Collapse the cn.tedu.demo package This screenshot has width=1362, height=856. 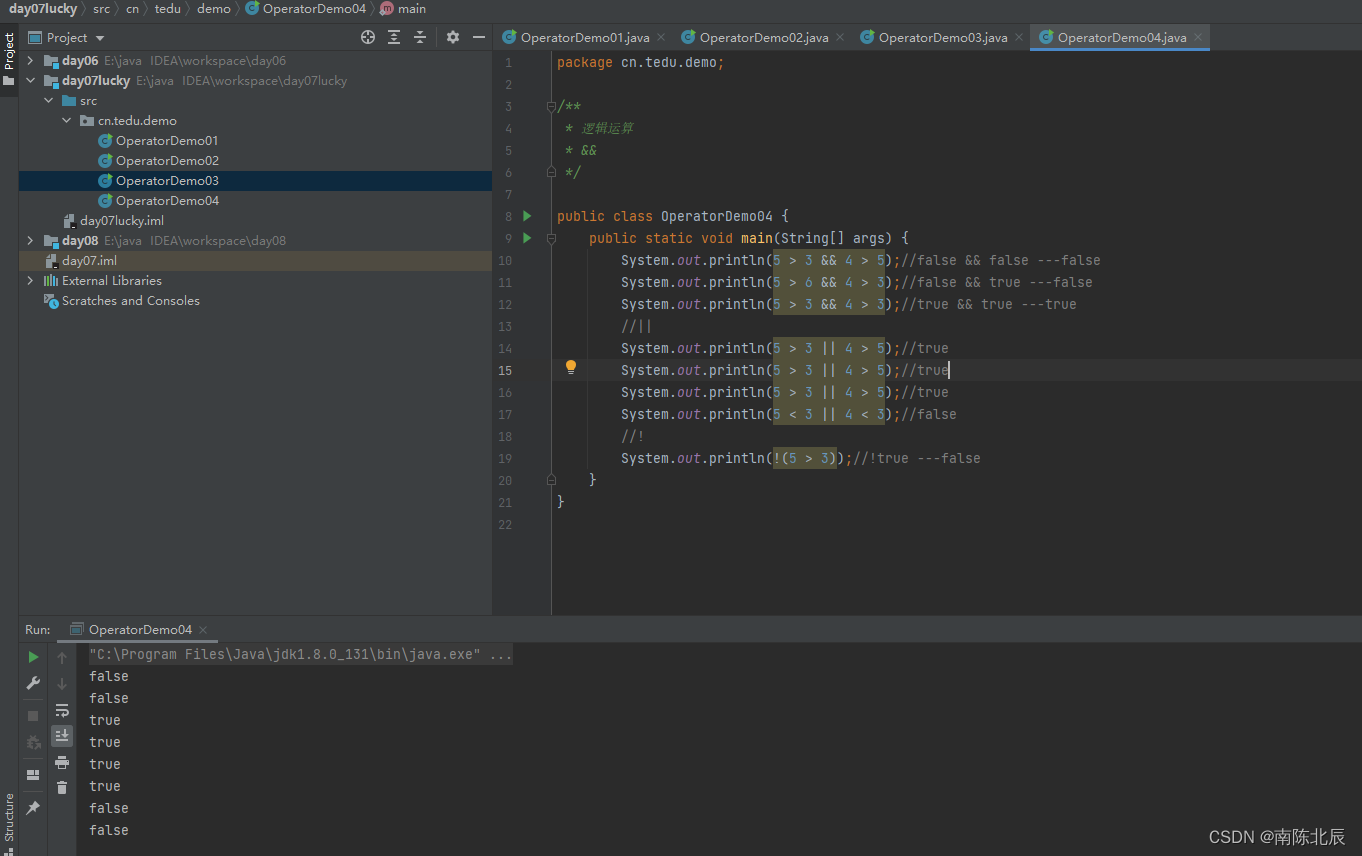click(67, 121)
